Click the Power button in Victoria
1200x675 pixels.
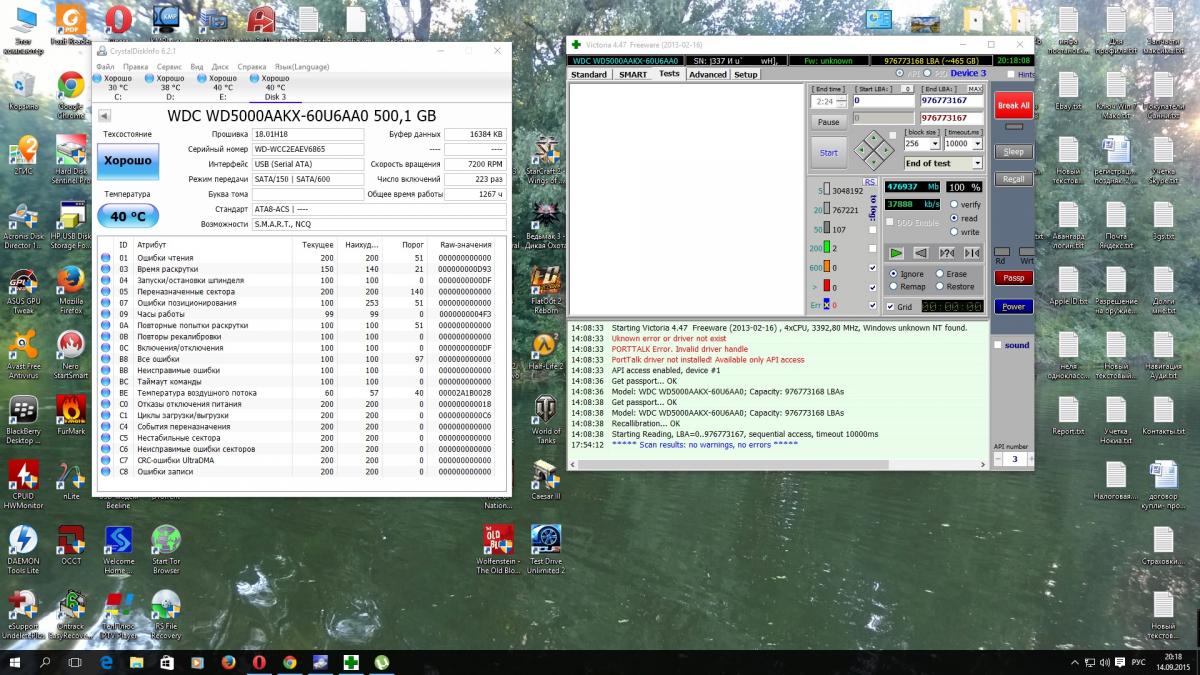(1013, 306)
